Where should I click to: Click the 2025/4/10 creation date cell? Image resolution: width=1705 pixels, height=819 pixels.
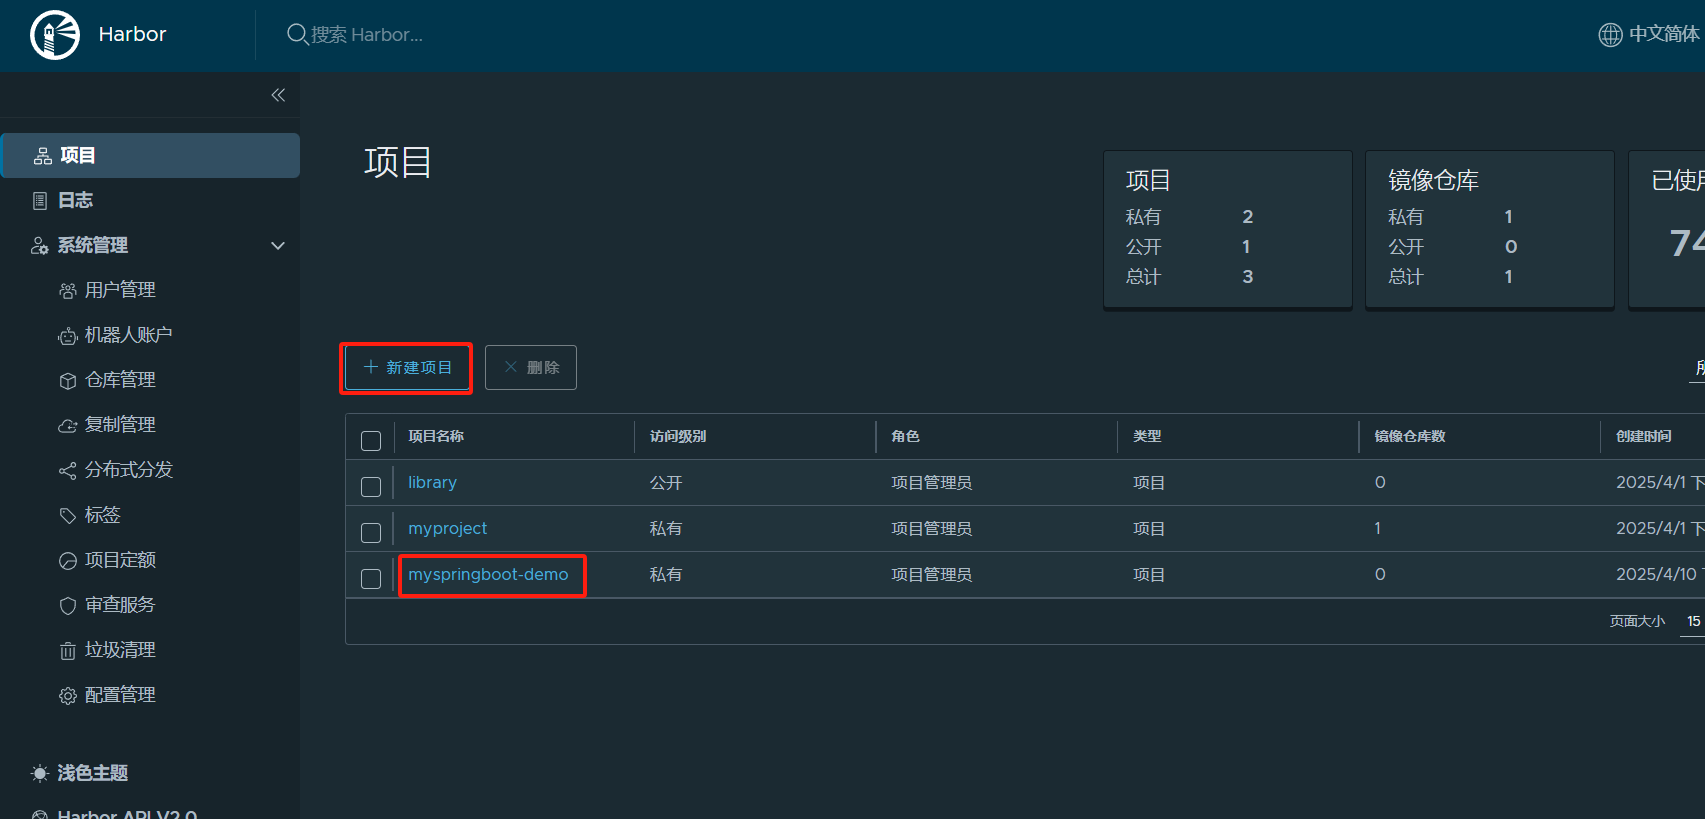point(1659,574)
